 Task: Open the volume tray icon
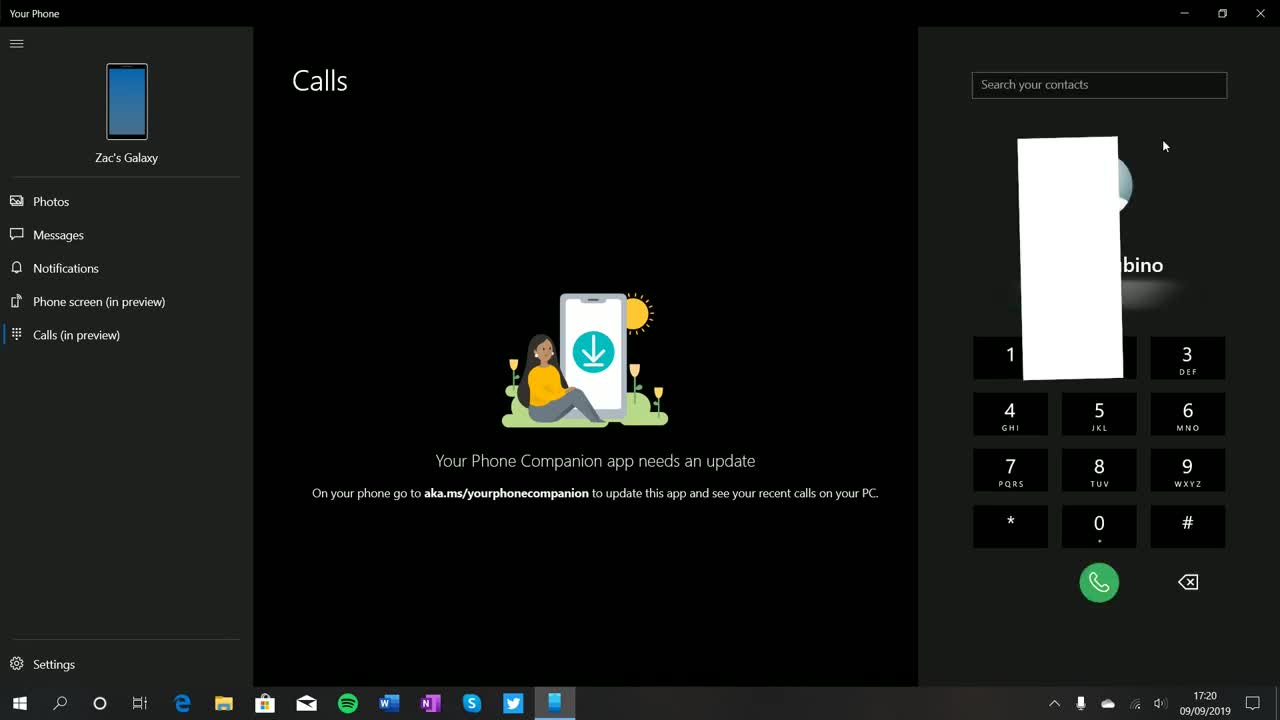pyautogui.click(x=1160, y=703)
